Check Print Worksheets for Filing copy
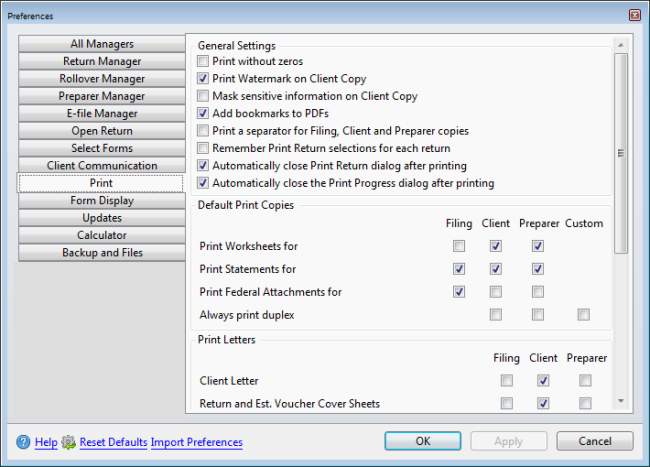This screenshot has height=467, width=650. (459, 246)
